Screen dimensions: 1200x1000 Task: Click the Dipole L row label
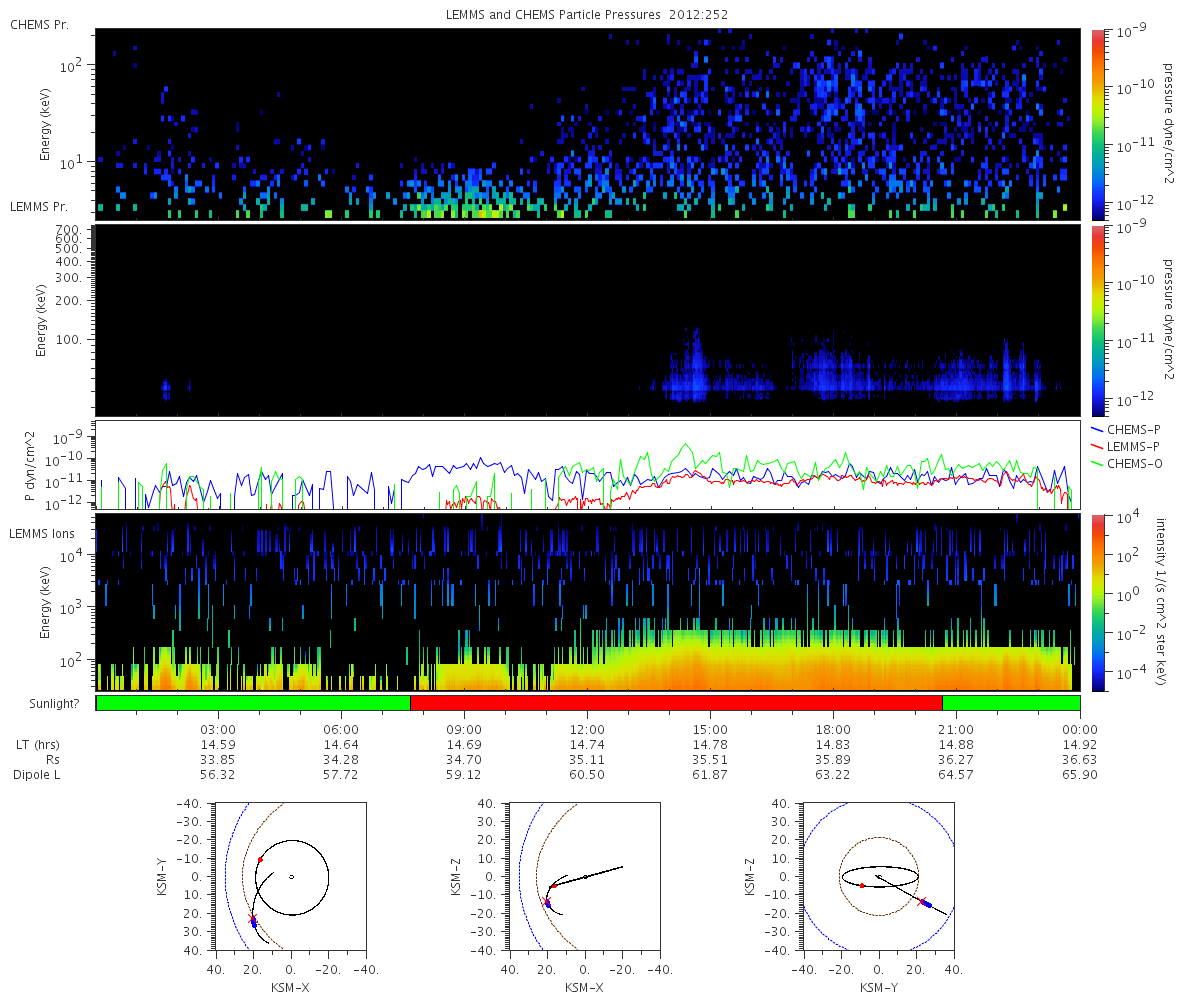coord(39,775)
